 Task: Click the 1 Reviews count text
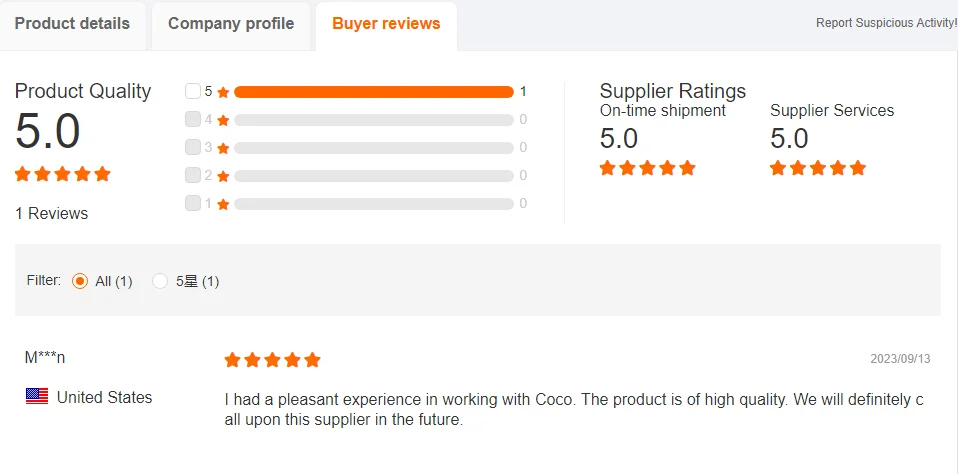52,213
